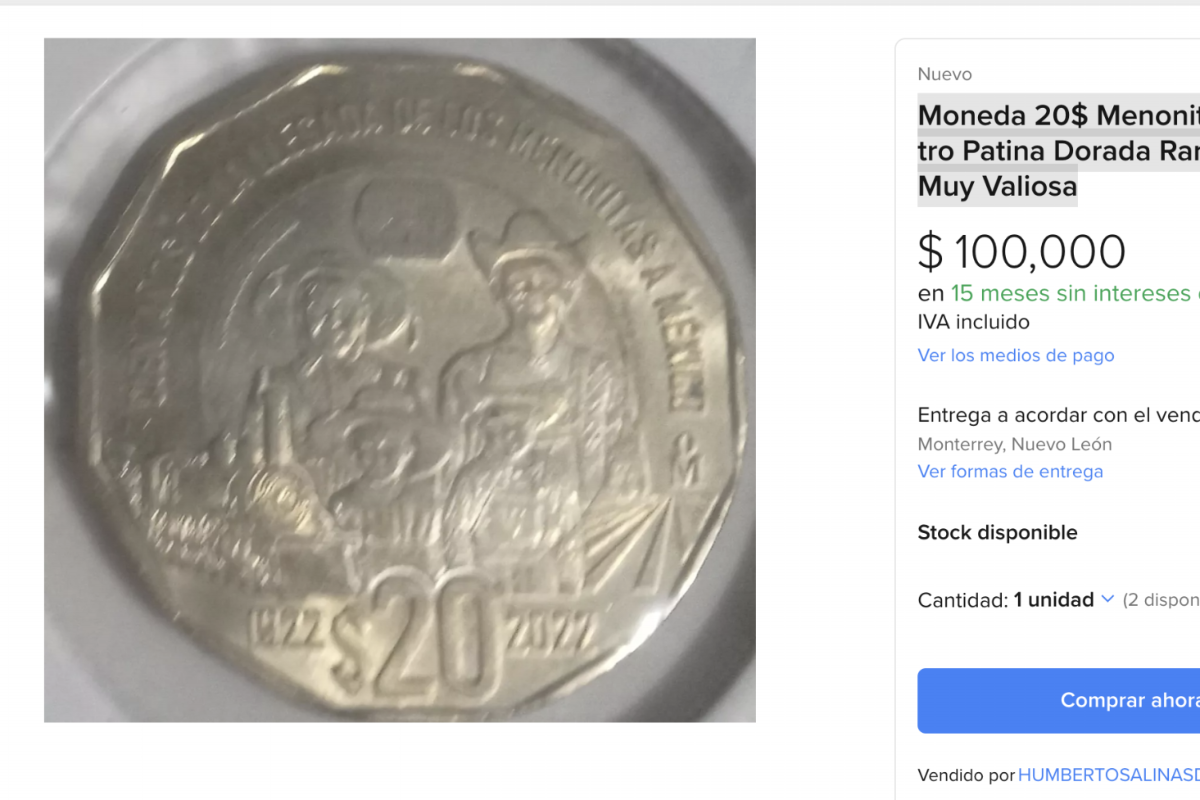
Task: Click the Stock disponible heading
Action: (996, 532)
